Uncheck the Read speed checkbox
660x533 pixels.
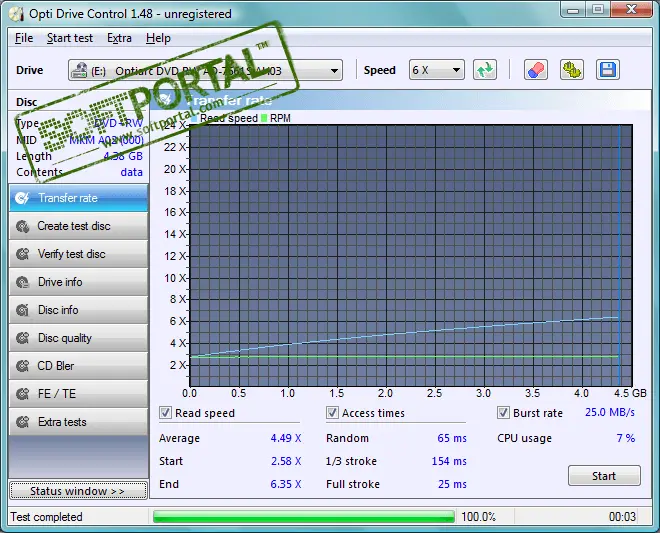pos(165,413)
